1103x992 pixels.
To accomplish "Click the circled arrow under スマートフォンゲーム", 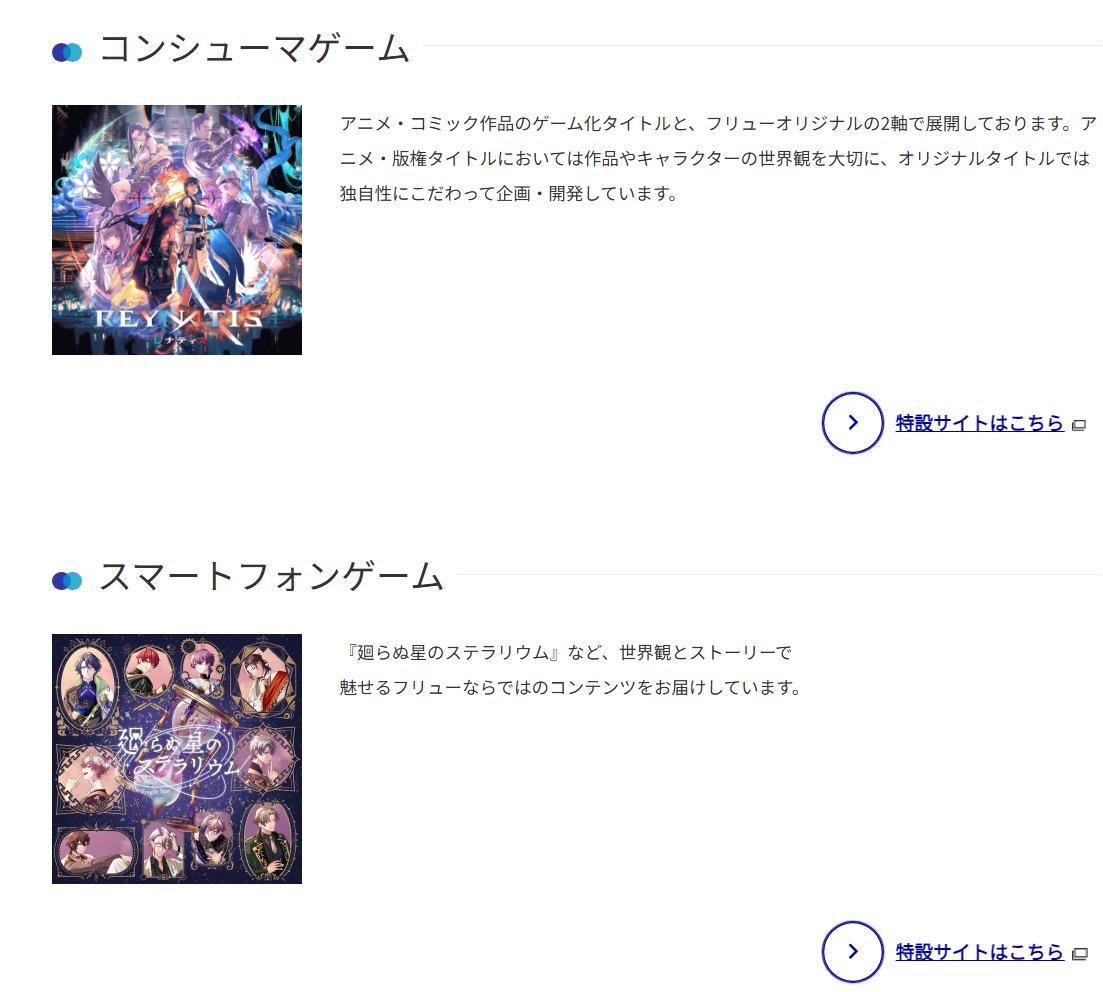I will click(x=852, y=951).
